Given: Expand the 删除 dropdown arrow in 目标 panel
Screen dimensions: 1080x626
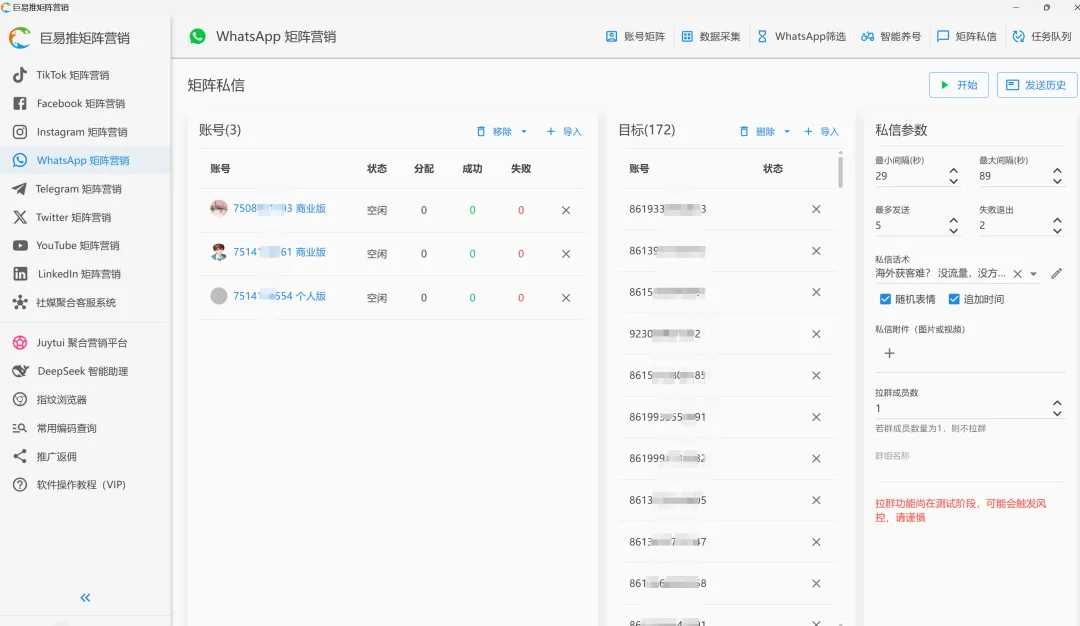Looking at the screenshot, I should [787, 132].
